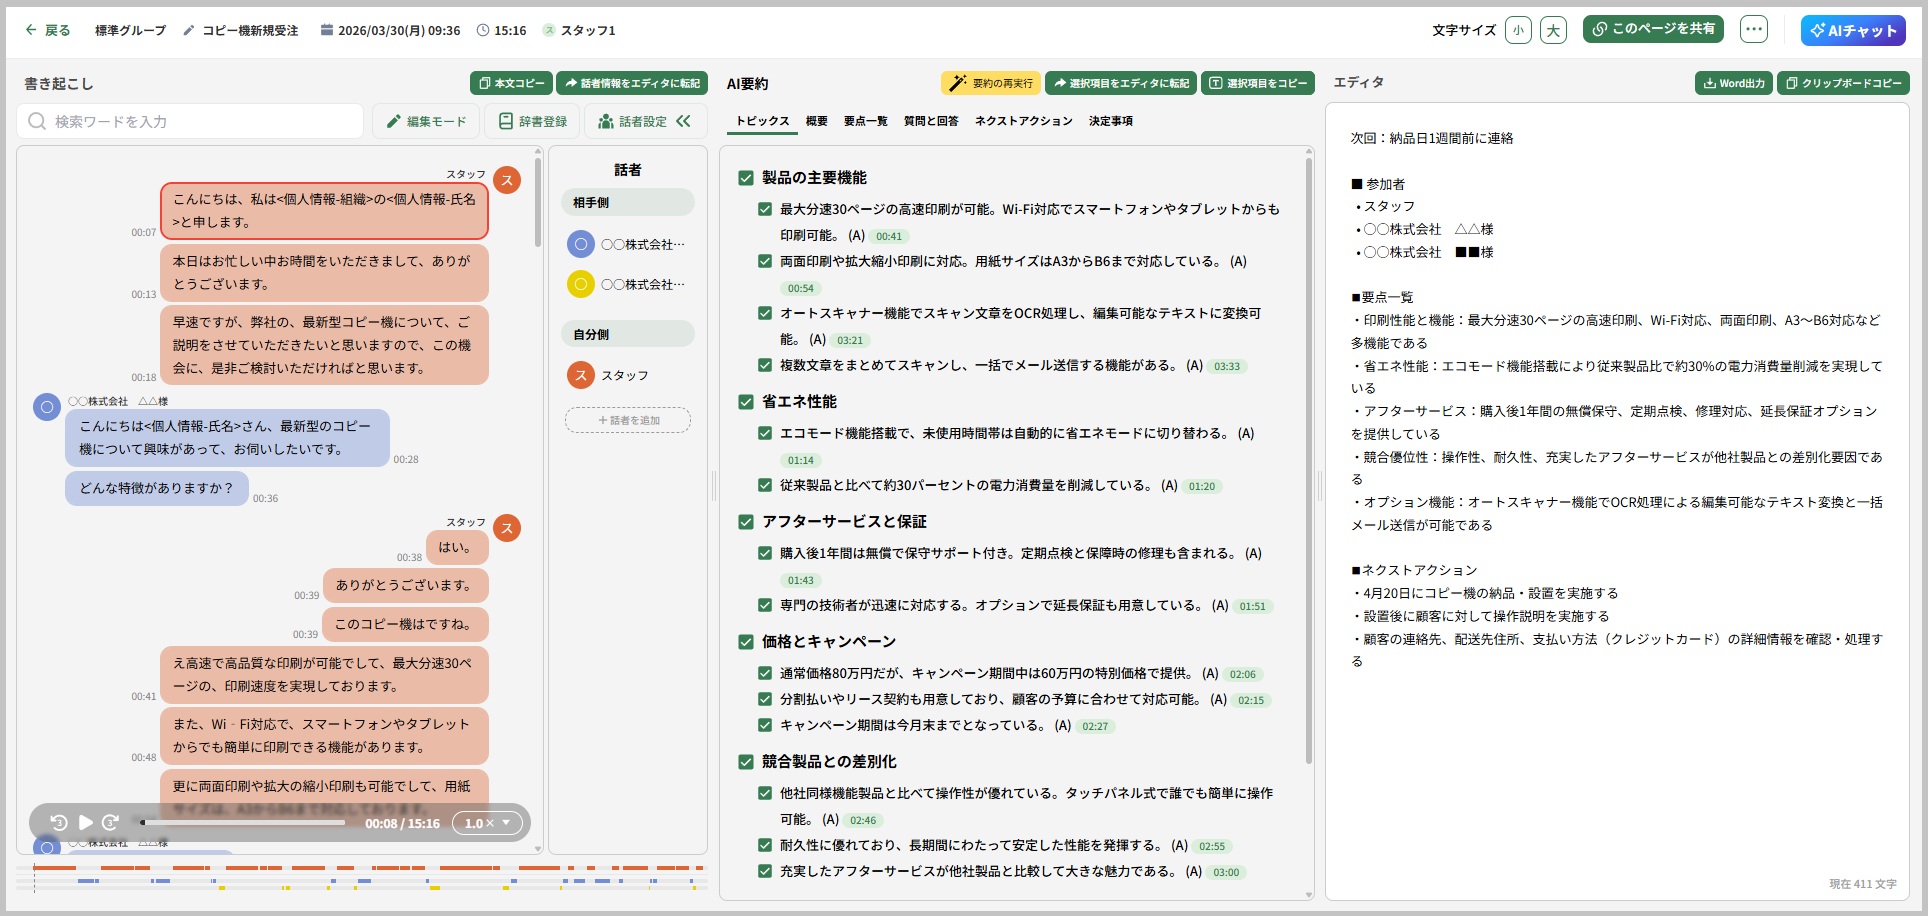Click the audio playback progress bar
This screenshot has height=916, width=1928.
pos(243,823)
